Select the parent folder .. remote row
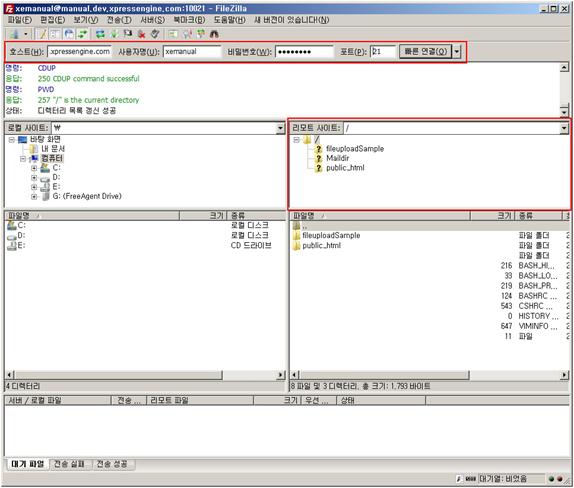This screenshot has width=574, height=488. click(430, 226)
